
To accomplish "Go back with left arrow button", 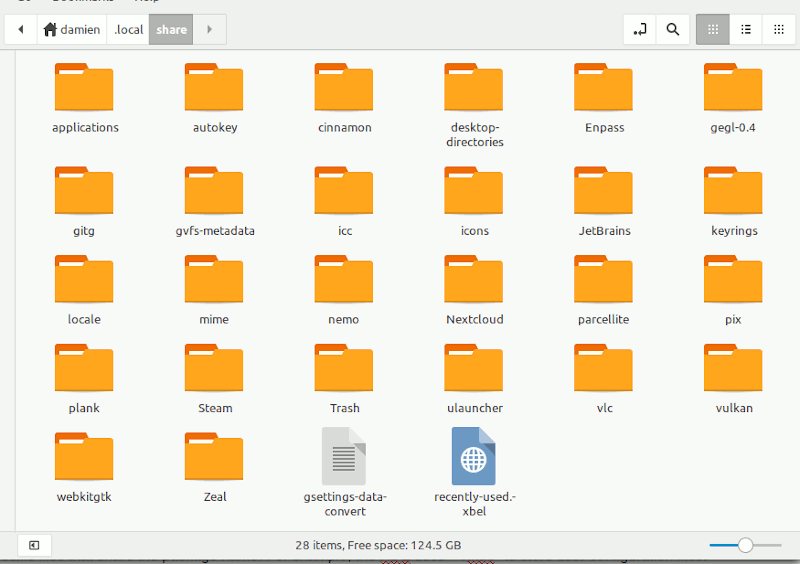I will 21,30.
